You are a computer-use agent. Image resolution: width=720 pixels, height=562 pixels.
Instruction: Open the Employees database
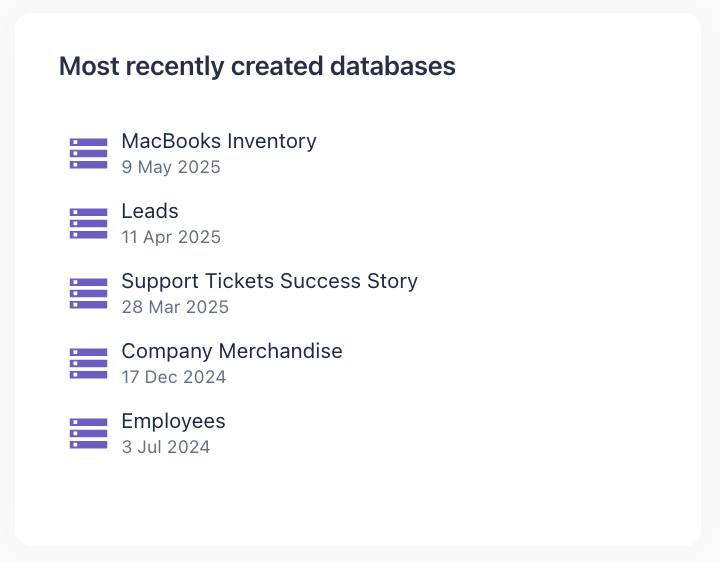pyautogui.click(x=173, y=422)
